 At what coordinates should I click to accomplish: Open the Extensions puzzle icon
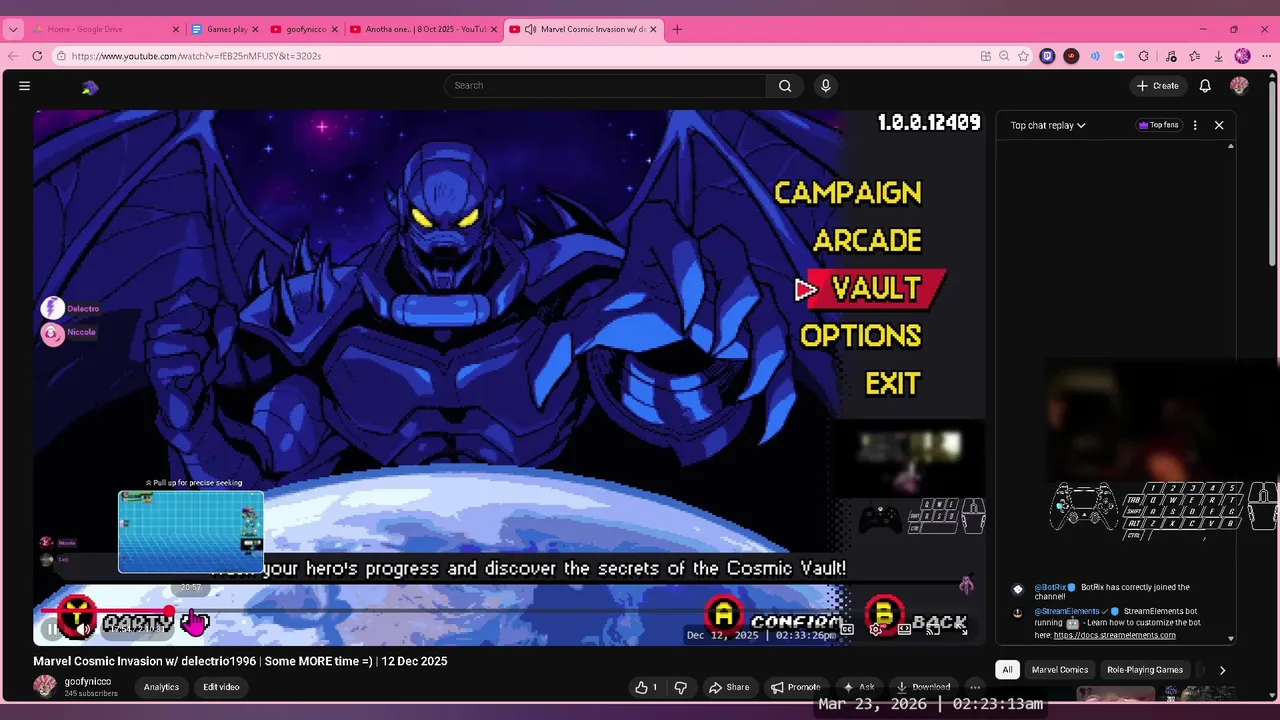(1143, 56)
